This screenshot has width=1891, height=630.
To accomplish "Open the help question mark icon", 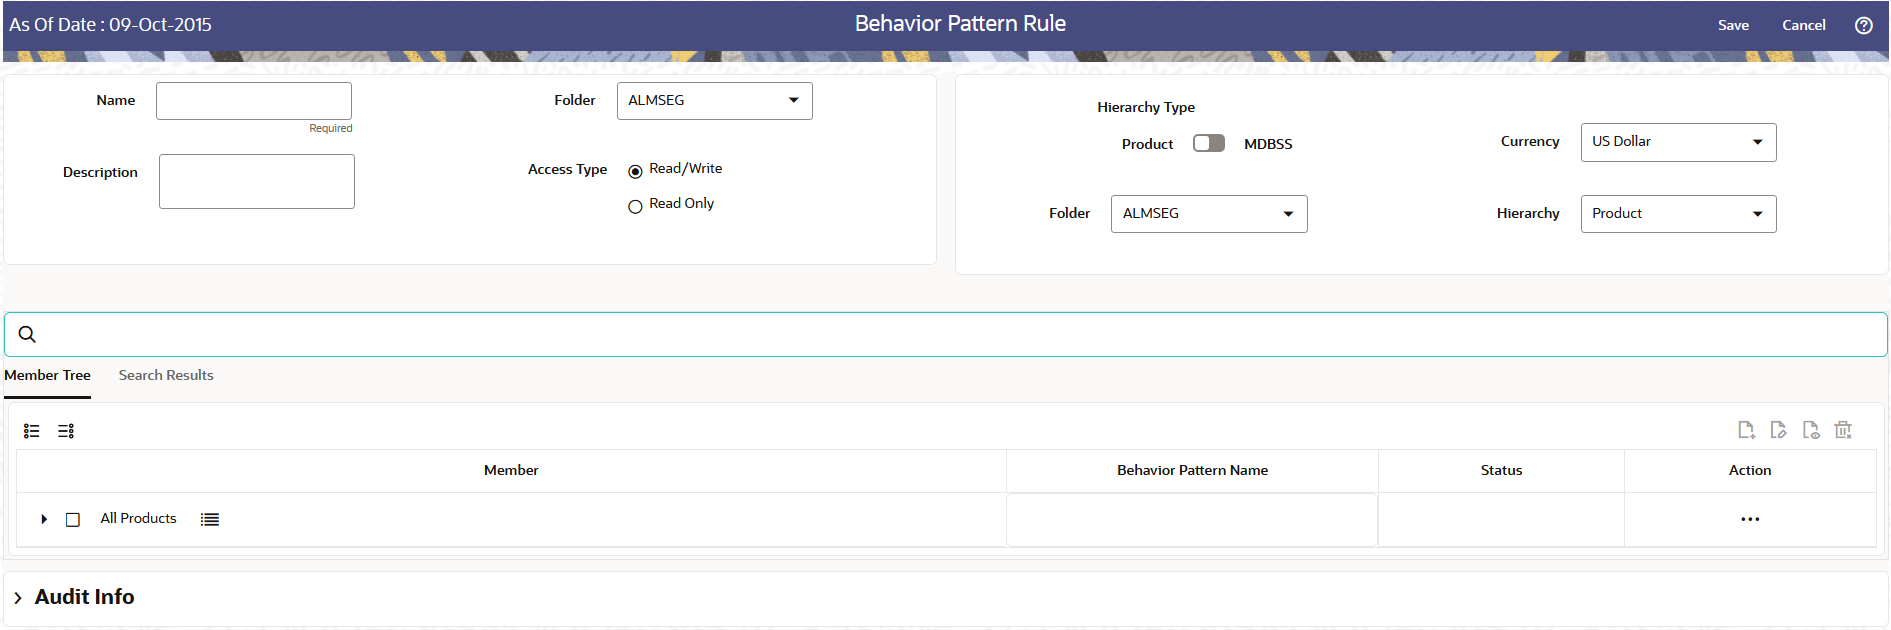I will (x=1864, y=25).
